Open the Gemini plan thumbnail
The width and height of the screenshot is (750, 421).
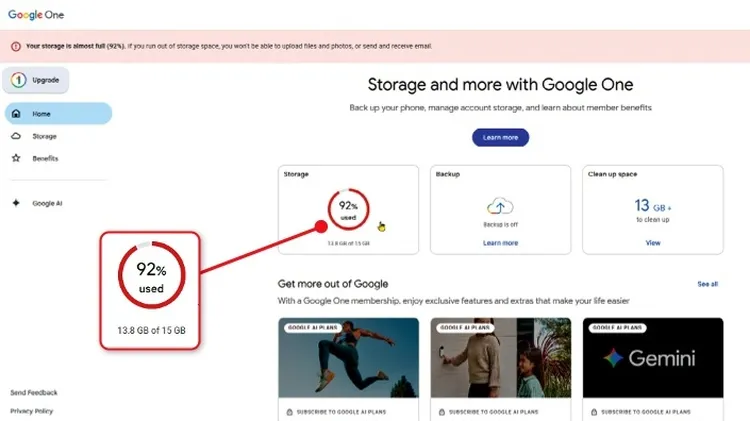coord(652,358)
